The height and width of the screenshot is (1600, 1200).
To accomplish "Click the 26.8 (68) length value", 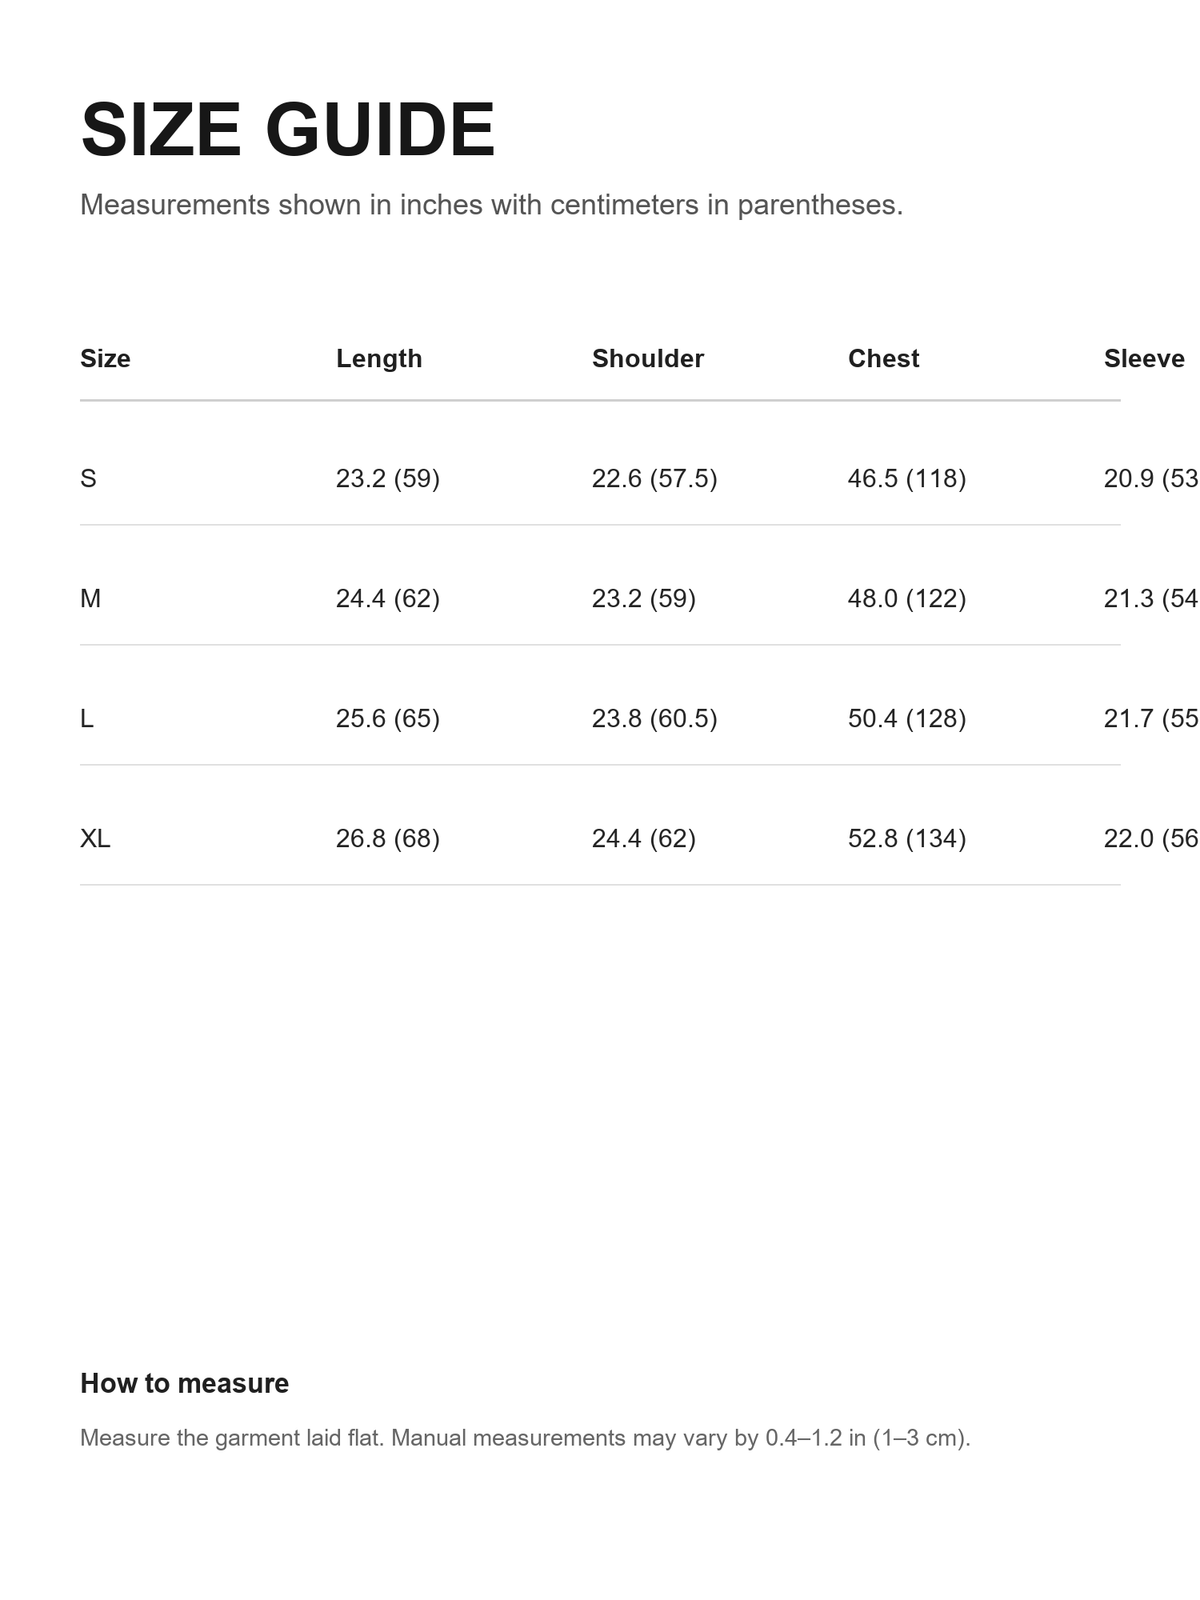I will (x=388, y=838).
